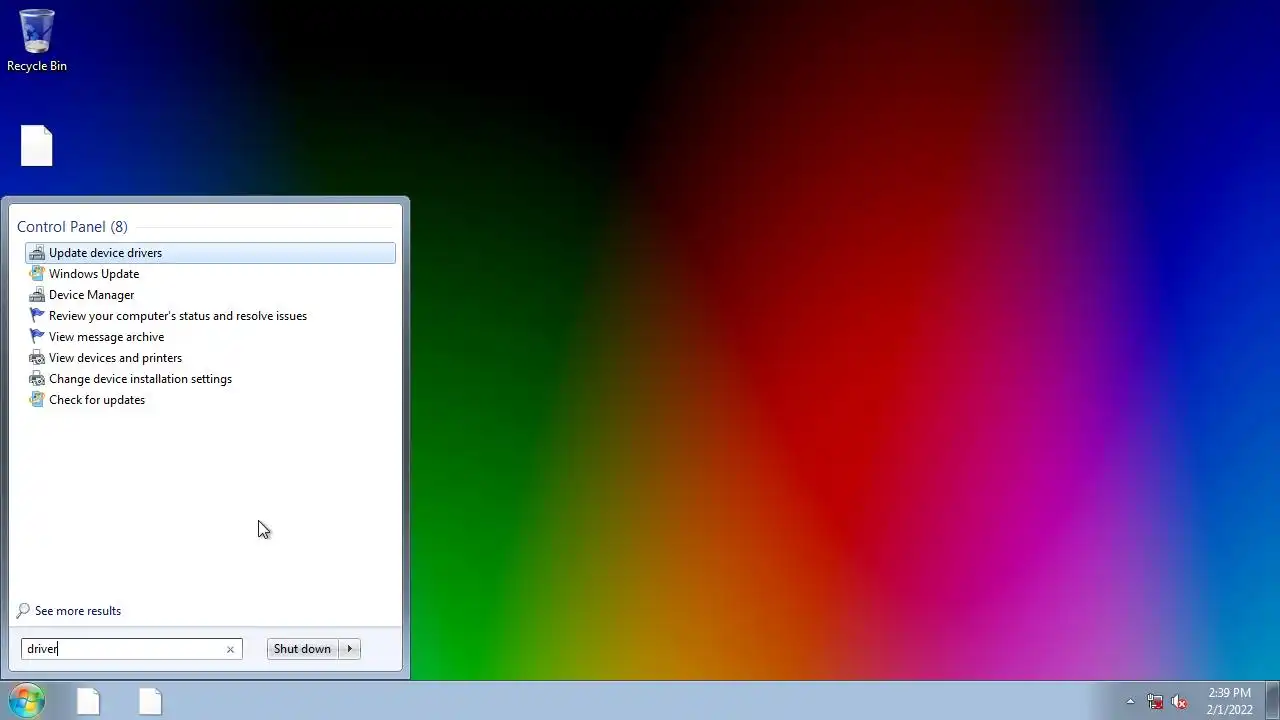1280x720 pixels.
Task: Open Windows Update search result
Action: click(x=210, y=274)
